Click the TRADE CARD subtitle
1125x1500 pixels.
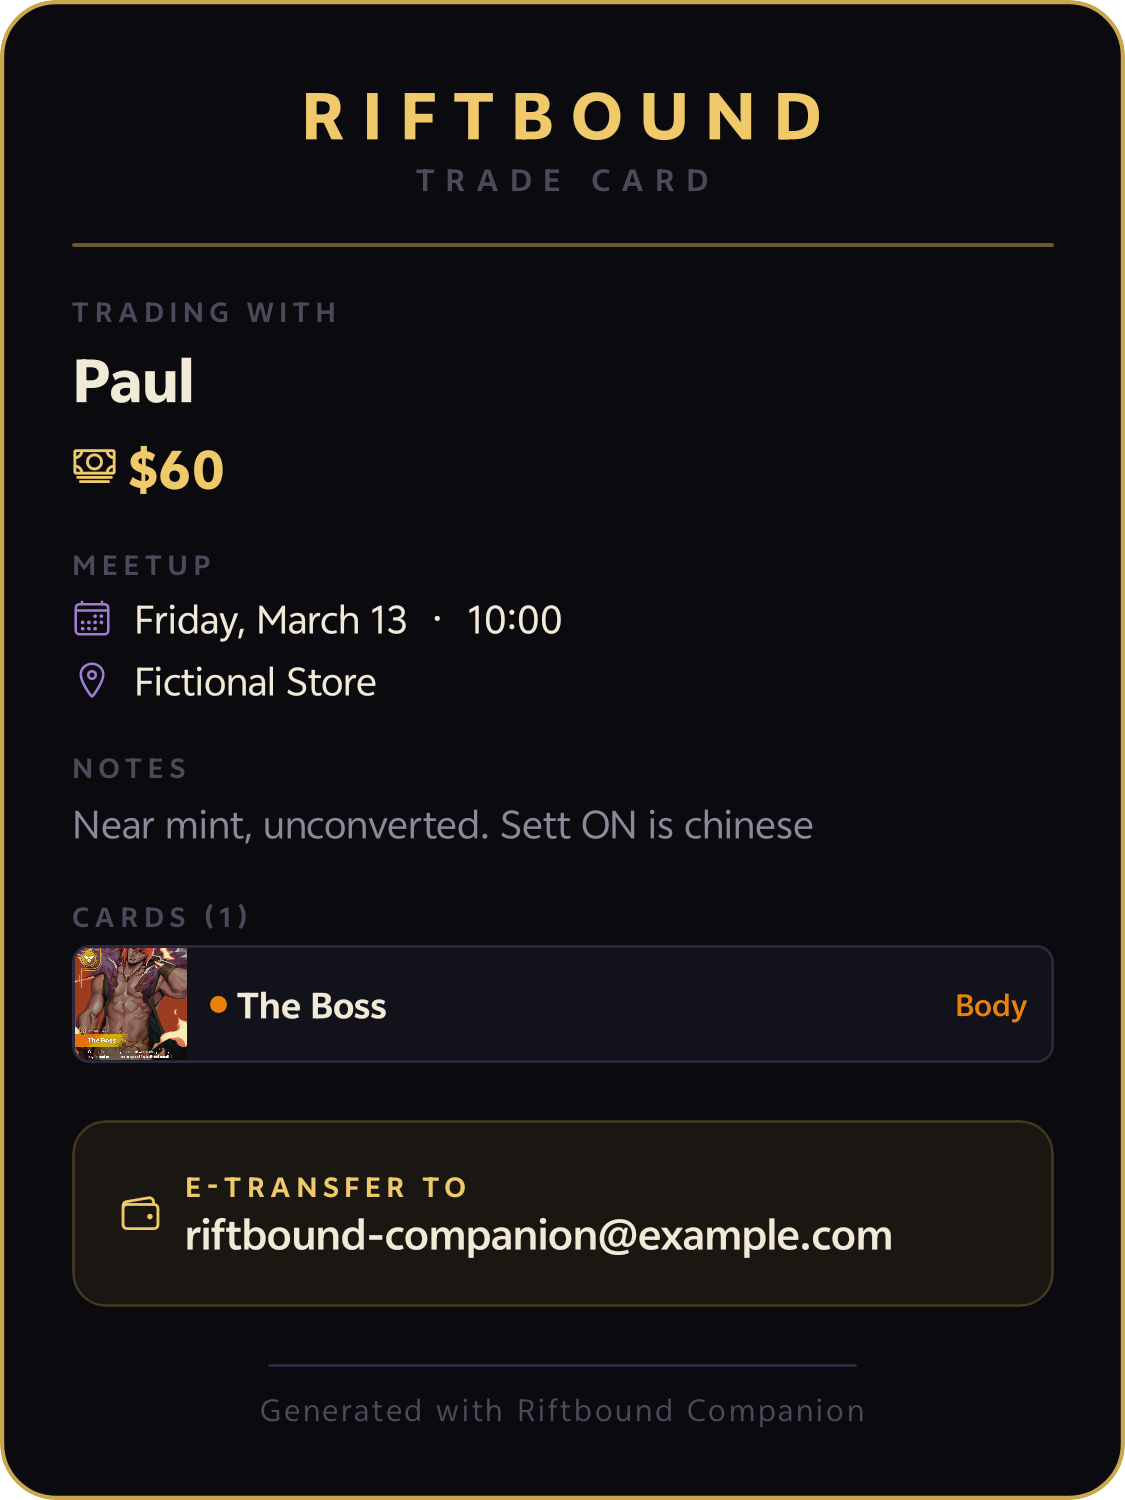pyautogui.click(x=563, y=181)
